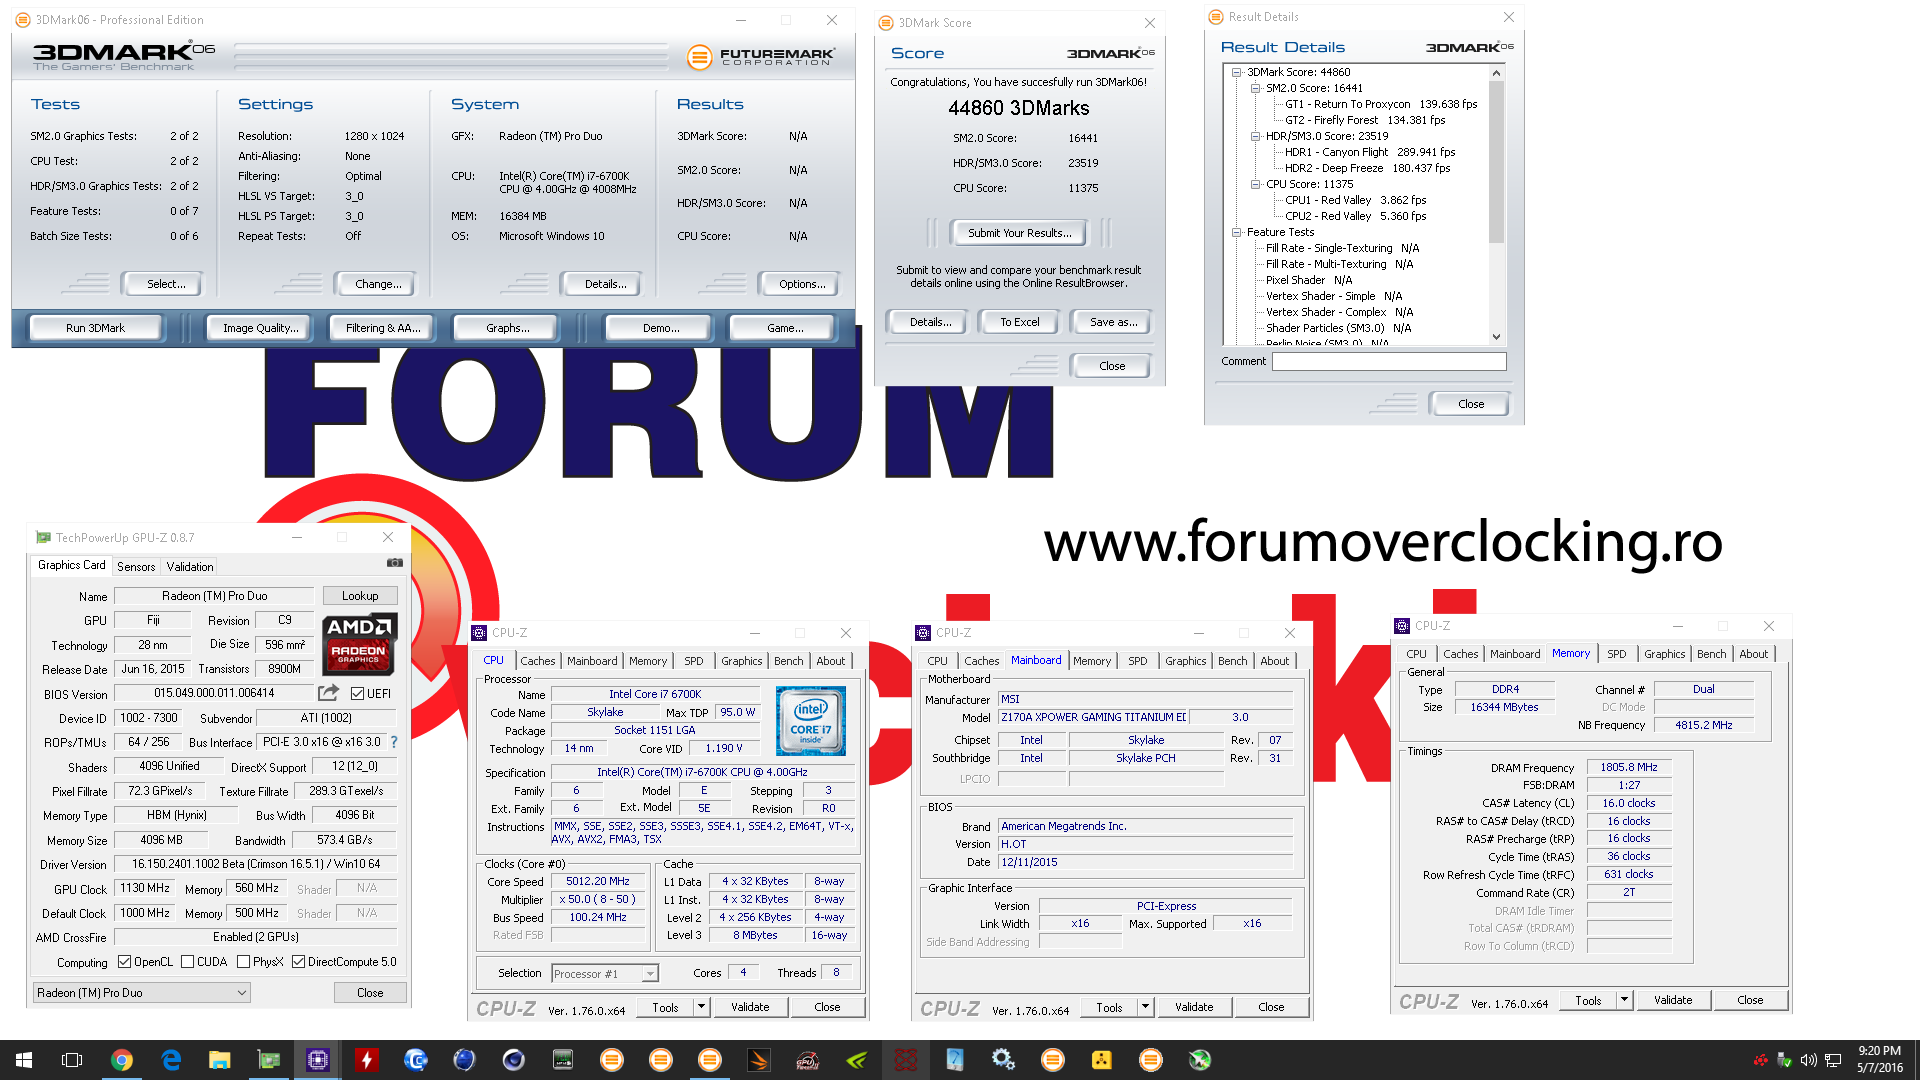Image resolution: width=1920 pixels, height=1080 pixels.
Task: Click the GPU-Z screenshot camera icon
Action: 395,563
